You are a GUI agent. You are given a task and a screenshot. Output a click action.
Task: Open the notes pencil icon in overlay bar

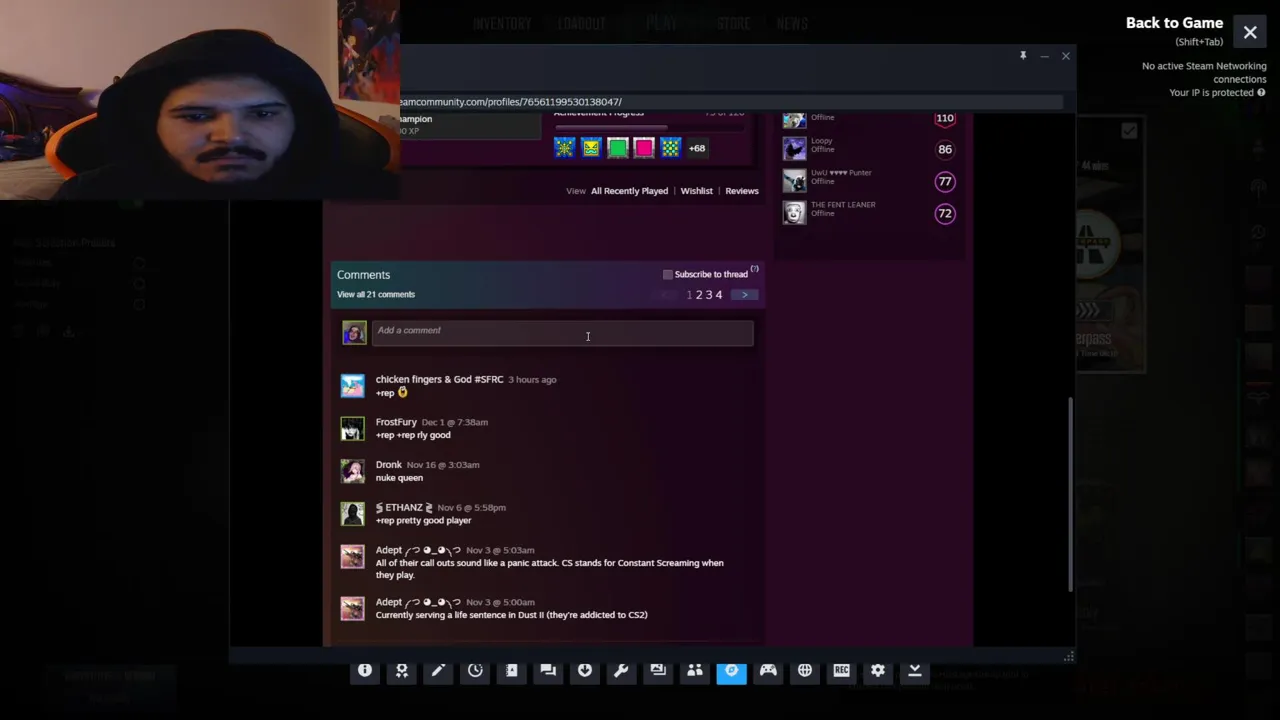click(438, 671)
